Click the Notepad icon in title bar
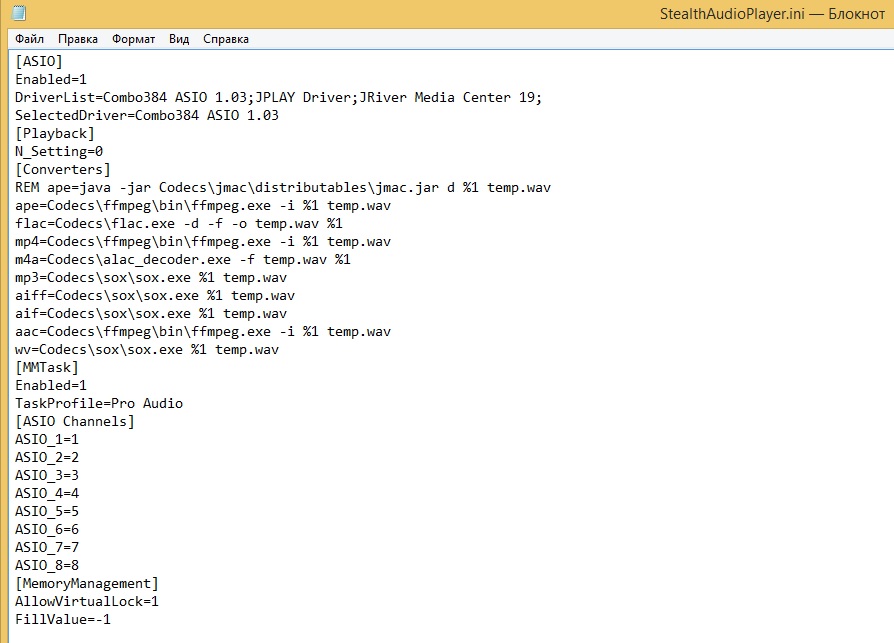The height and width of the screenshot is (643, 894). pos(19,13)
